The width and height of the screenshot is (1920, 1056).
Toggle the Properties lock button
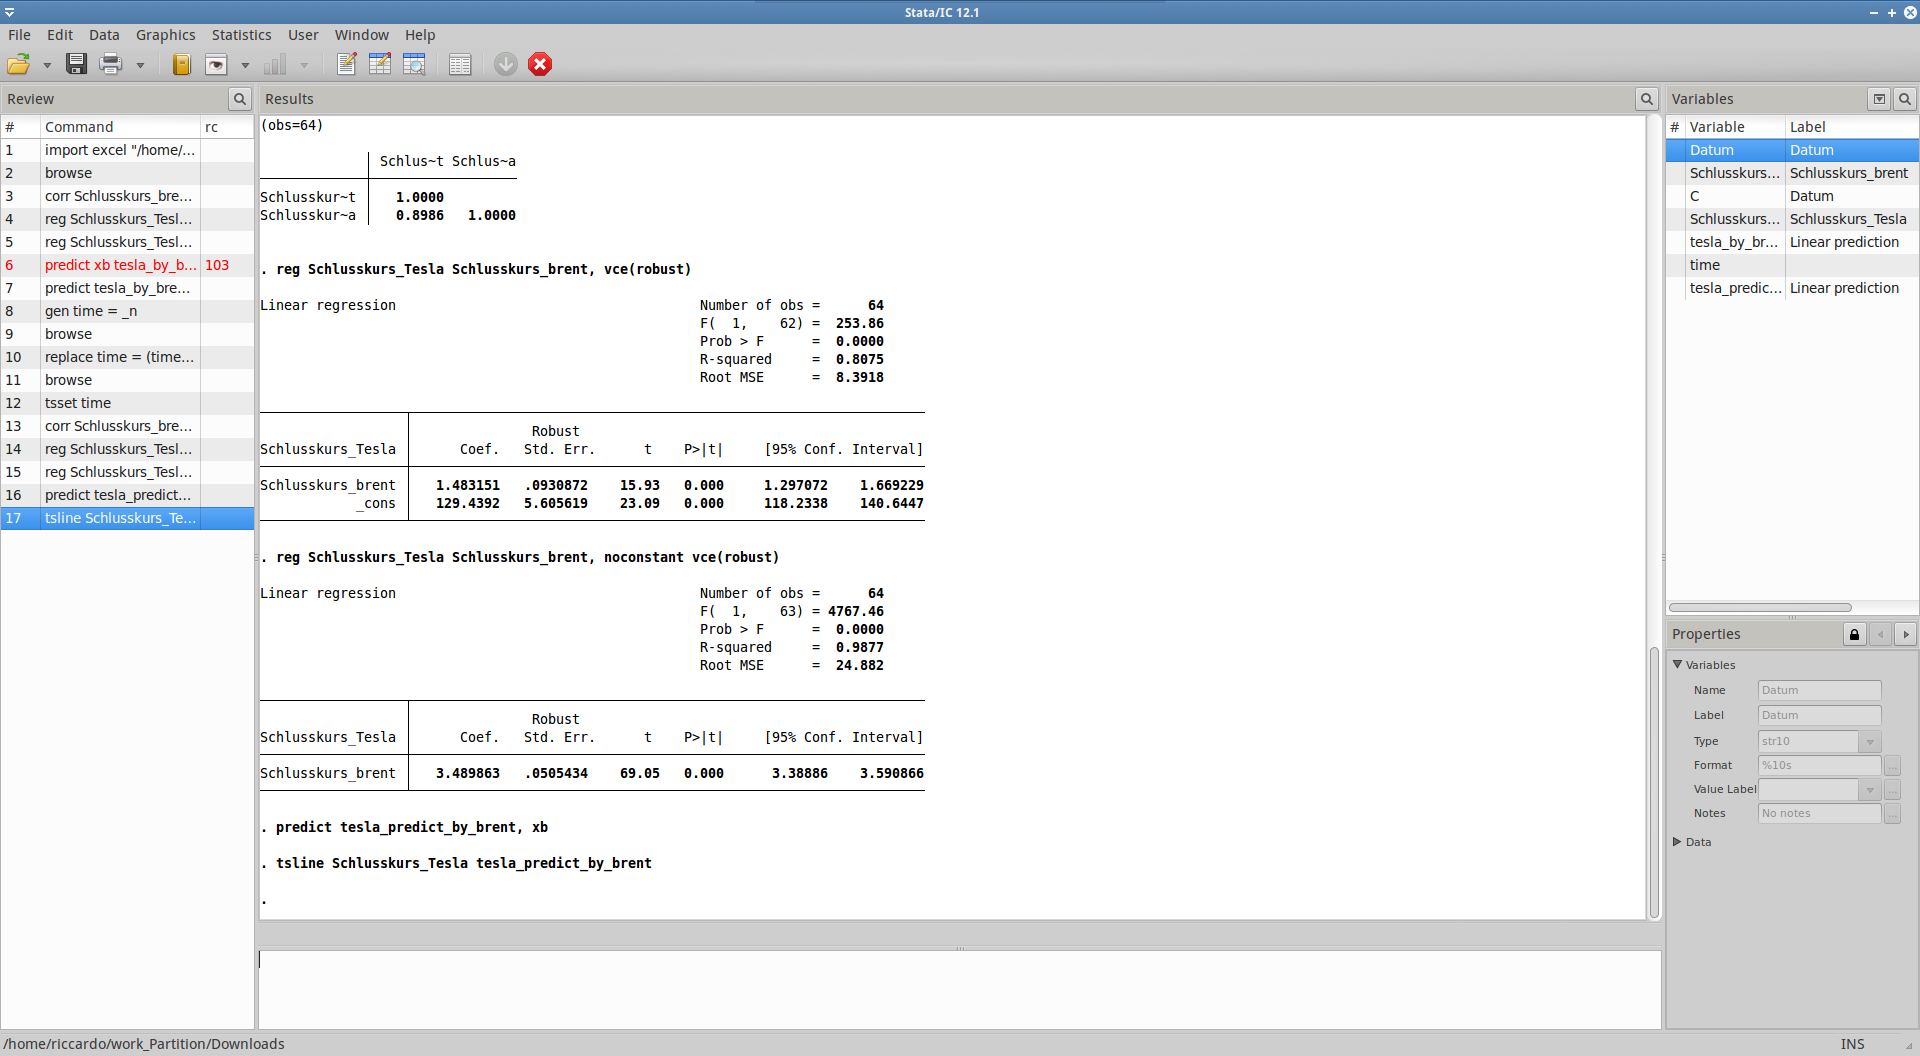(x=1855, y=634)
